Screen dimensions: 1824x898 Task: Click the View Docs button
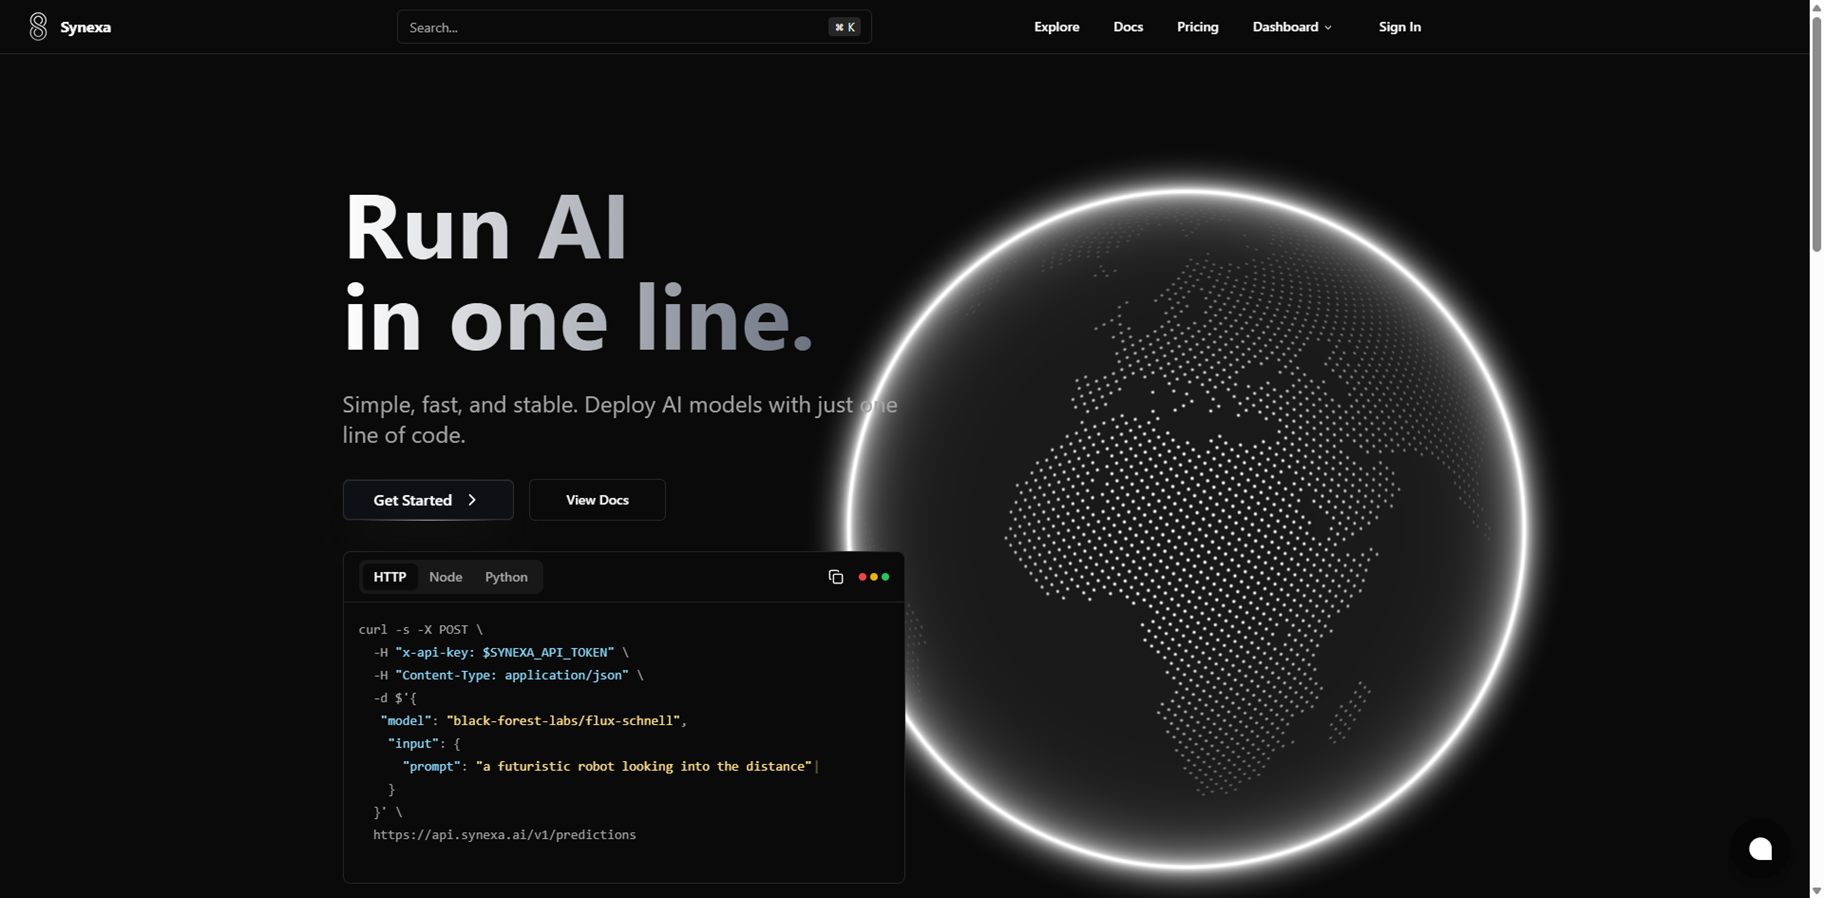click(597, 500)
